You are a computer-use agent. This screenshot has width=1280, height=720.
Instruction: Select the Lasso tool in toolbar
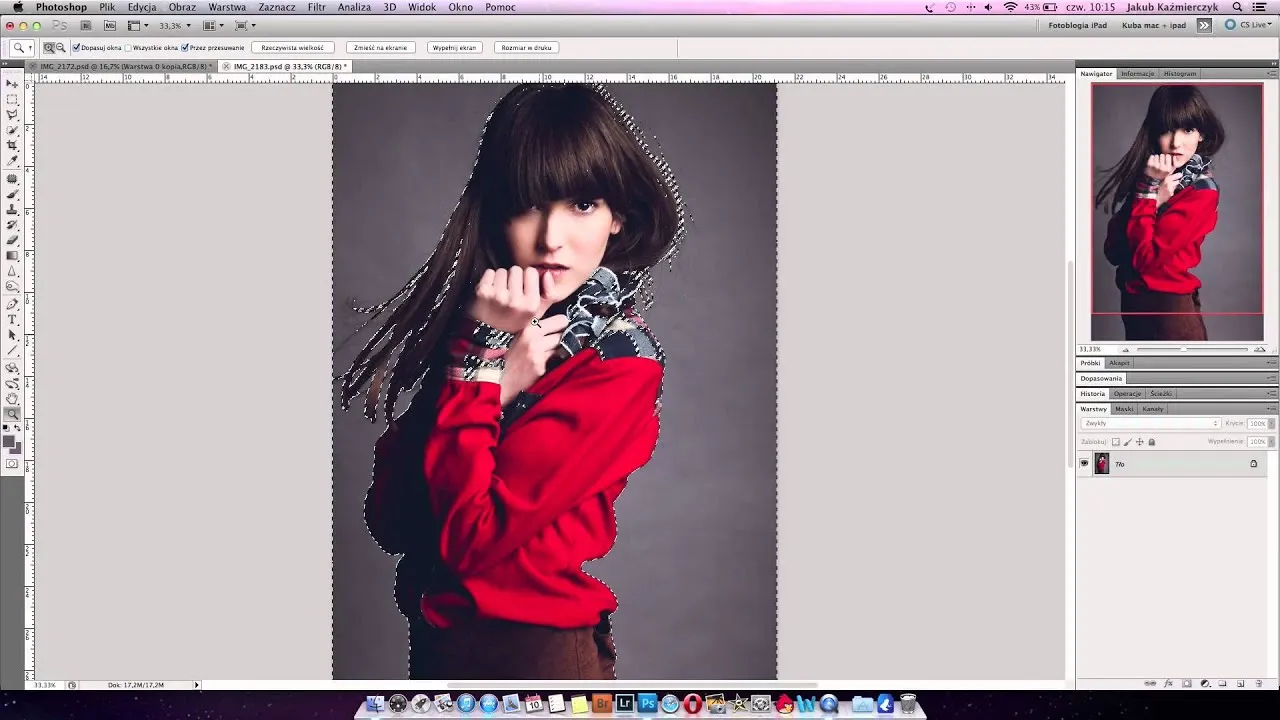coord(12,115)
